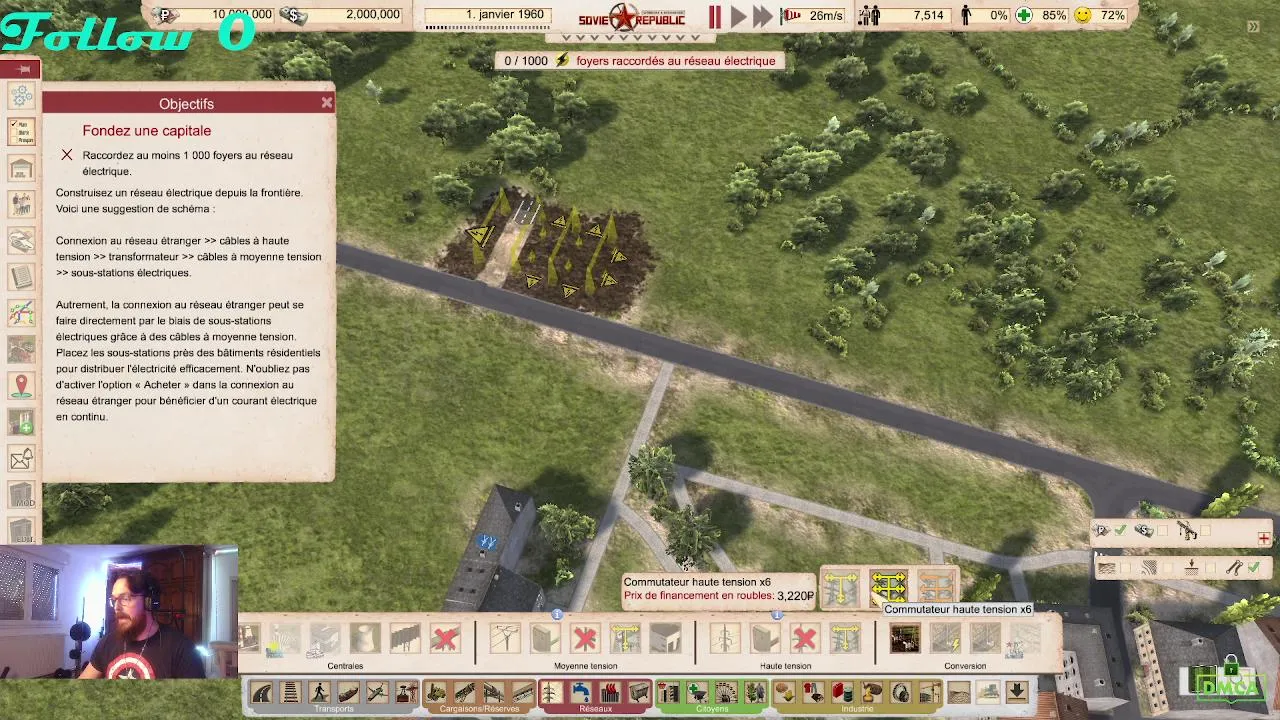1280x720 pixels.
Task: Choose the medium voltage transformer building
Action: click(x=545, y=638)
